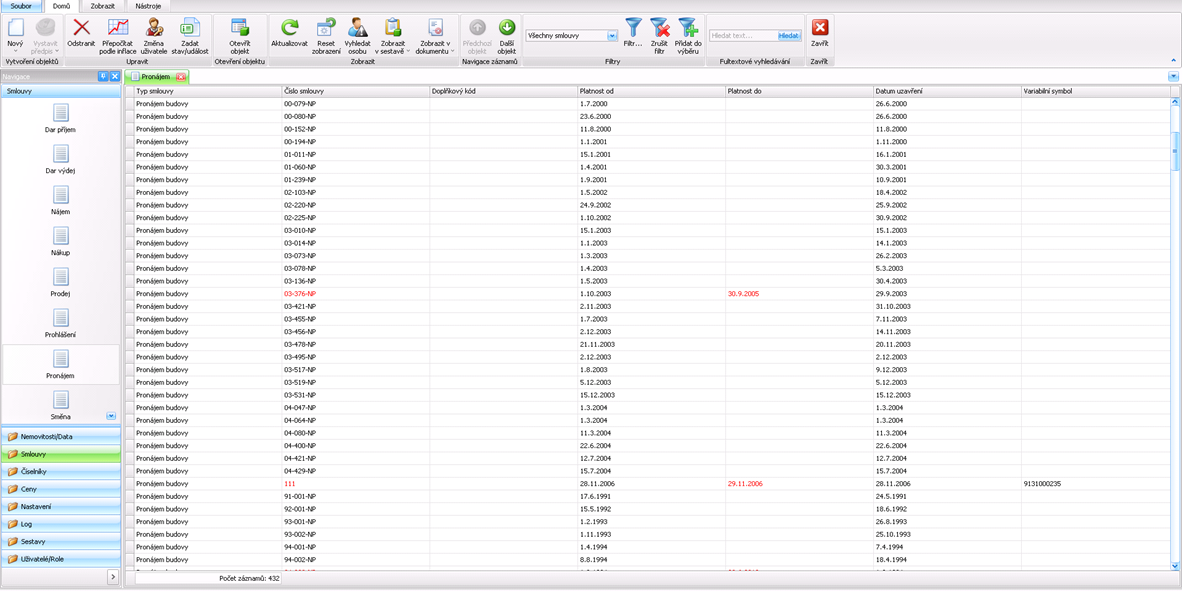
Task: Open the Smlouvy header in navigation
Action: point(60,90)
